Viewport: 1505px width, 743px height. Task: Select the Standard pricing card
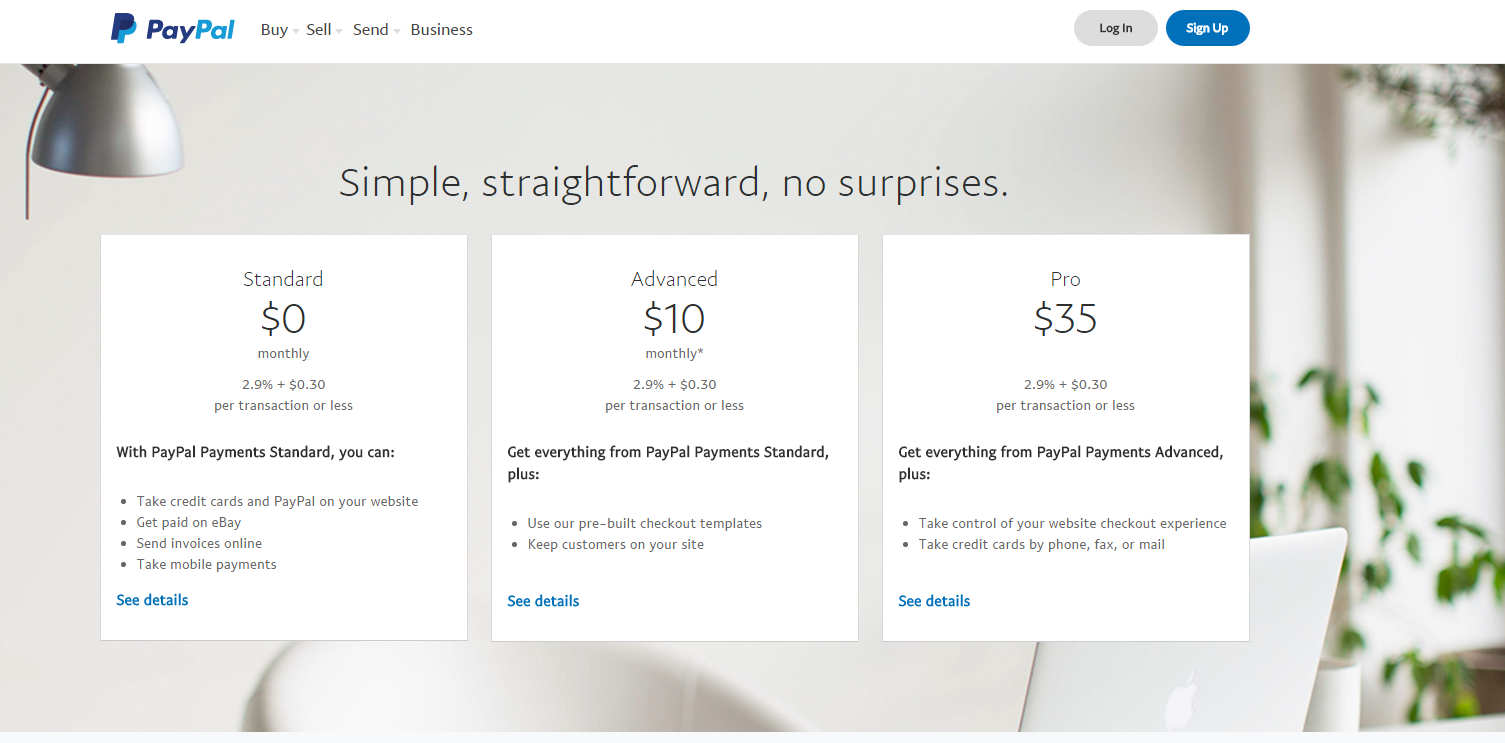tap(283, 437)
